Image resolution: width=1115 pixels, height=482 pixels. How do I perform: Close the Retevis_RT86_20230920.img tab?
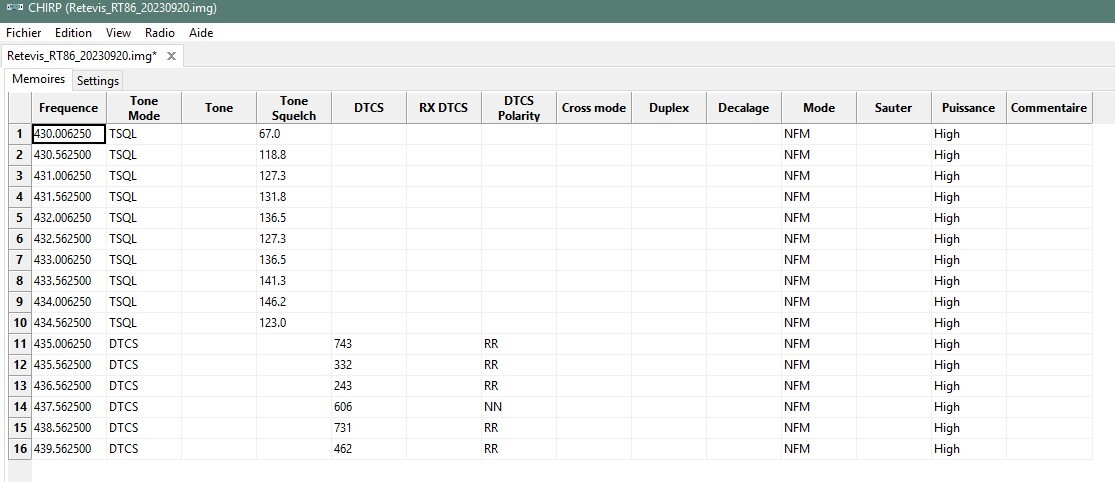tap(171, 56)
